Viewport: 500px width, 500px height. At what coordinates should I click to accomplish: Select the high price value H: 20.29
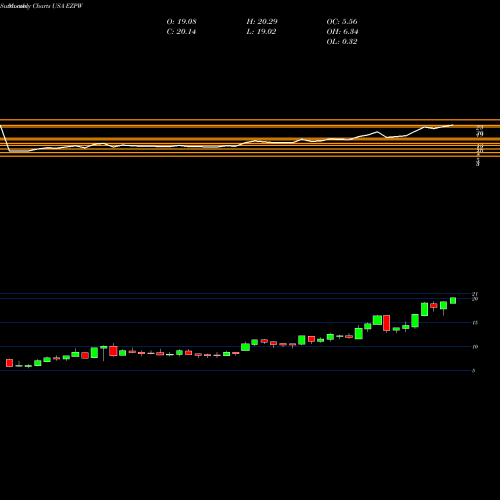point(262,22)
